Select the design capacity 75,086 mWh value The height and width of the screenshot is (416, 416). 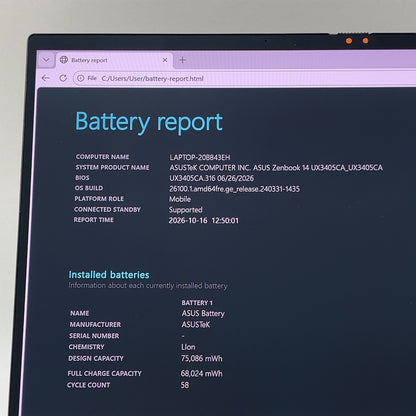(202, 359)
